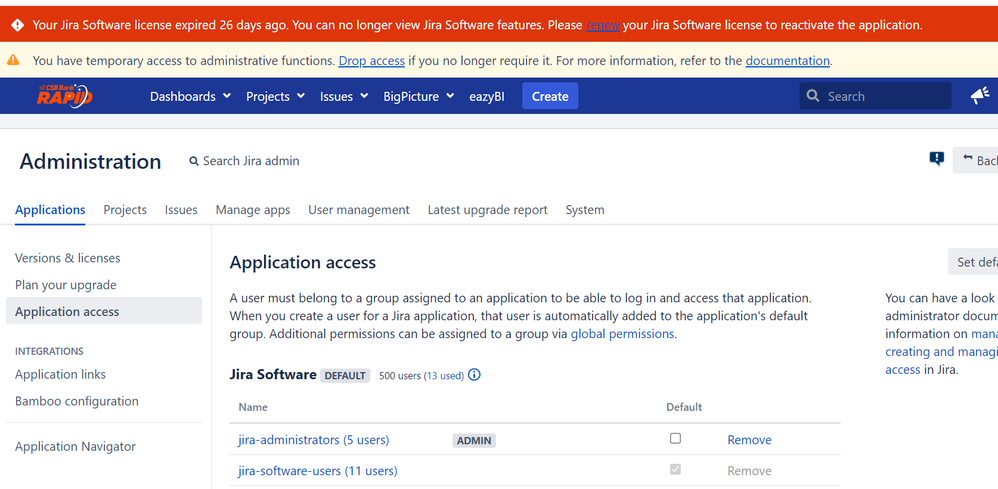Click the Search Jira admin magnifier icon
Image resolution: width=998 pixels, height=489 pixels.
pos(194,161)
